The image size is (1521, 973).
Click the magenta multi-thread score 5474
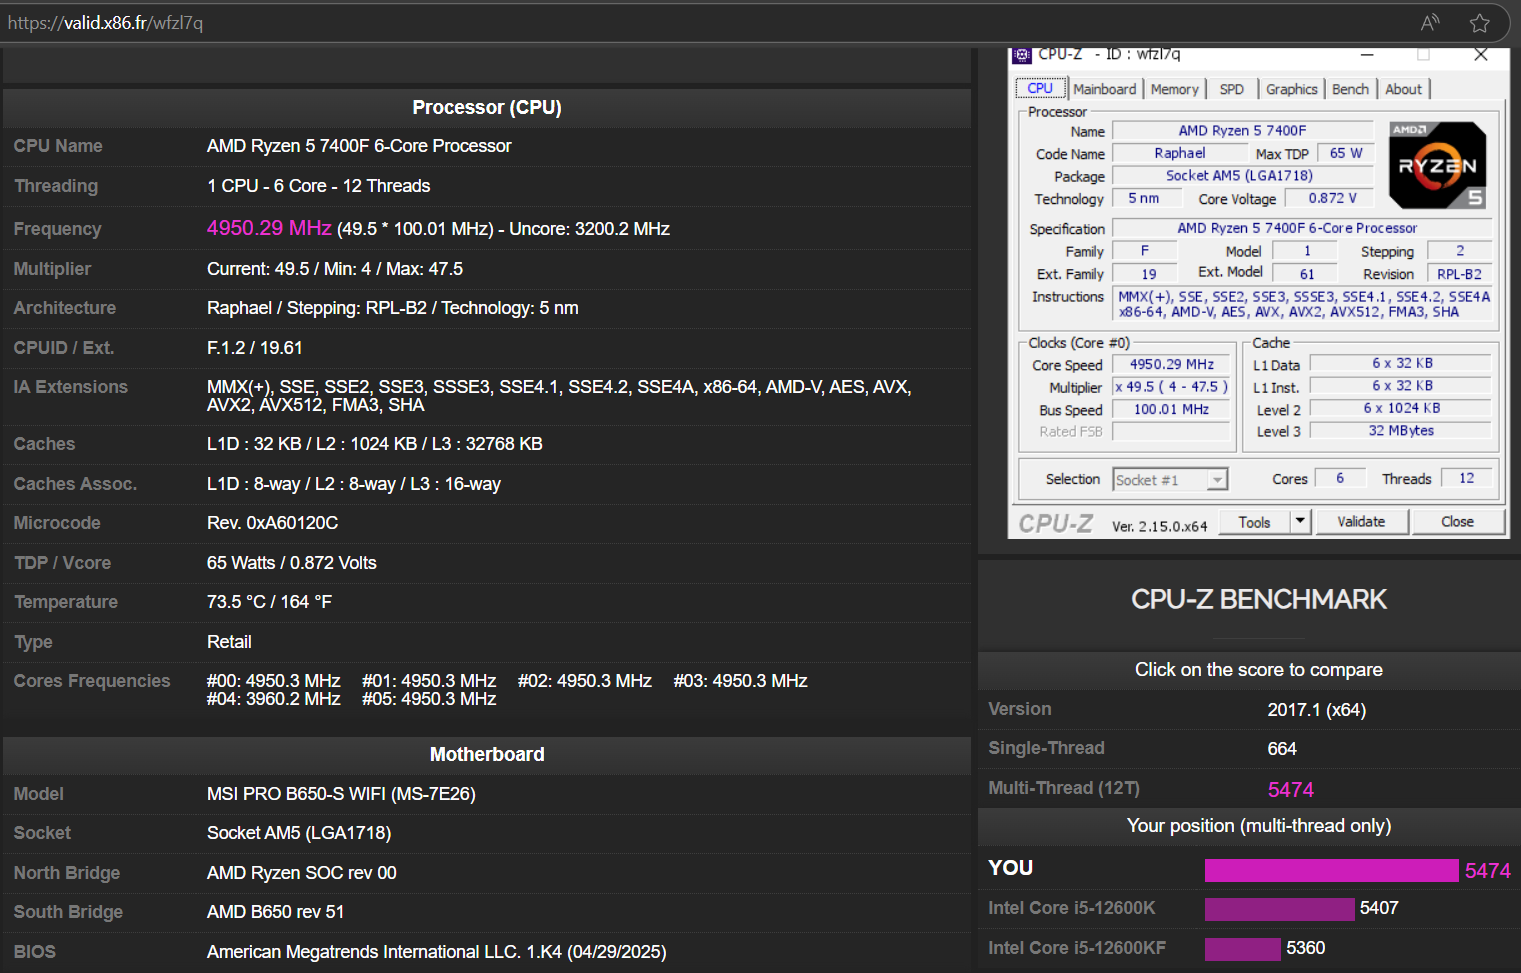point(1291,790)
